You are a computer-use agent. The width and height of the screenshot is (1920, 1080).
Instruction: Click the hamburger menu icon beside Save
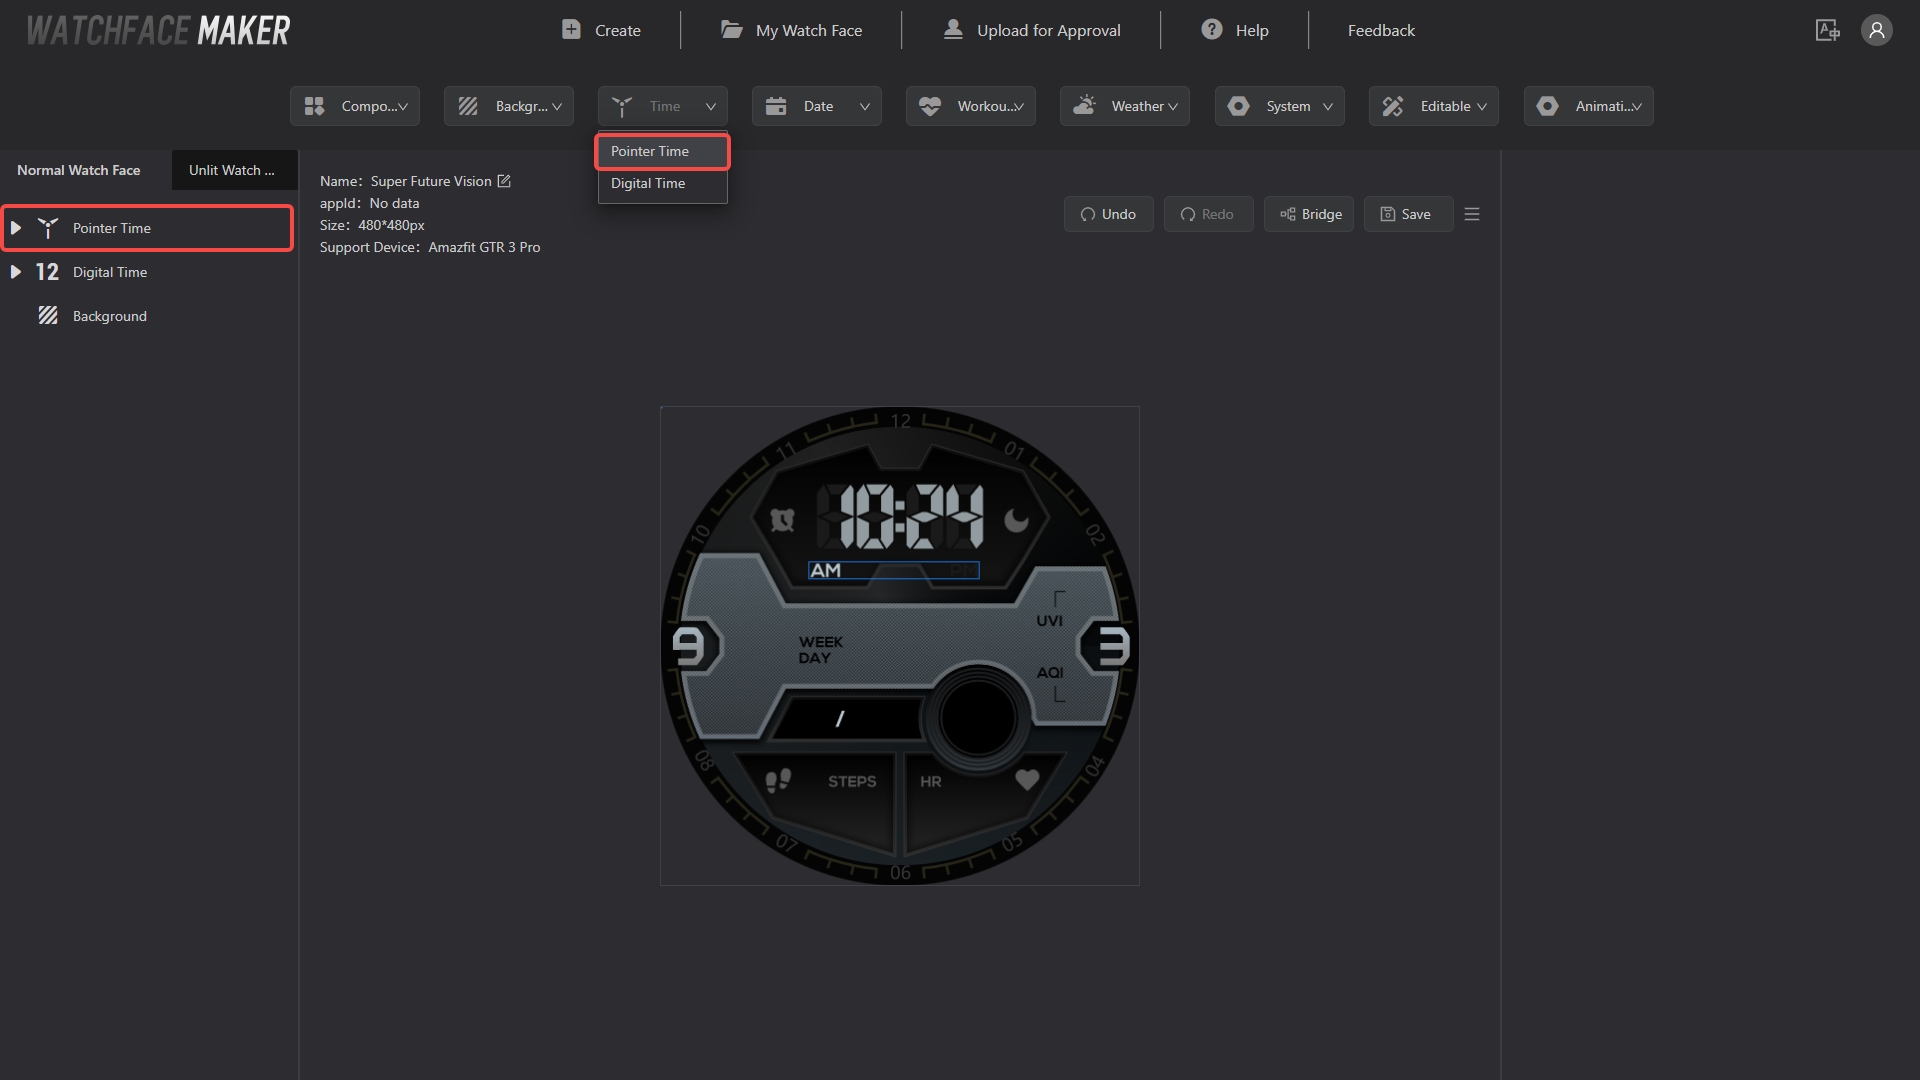[x=1471, y=213]
